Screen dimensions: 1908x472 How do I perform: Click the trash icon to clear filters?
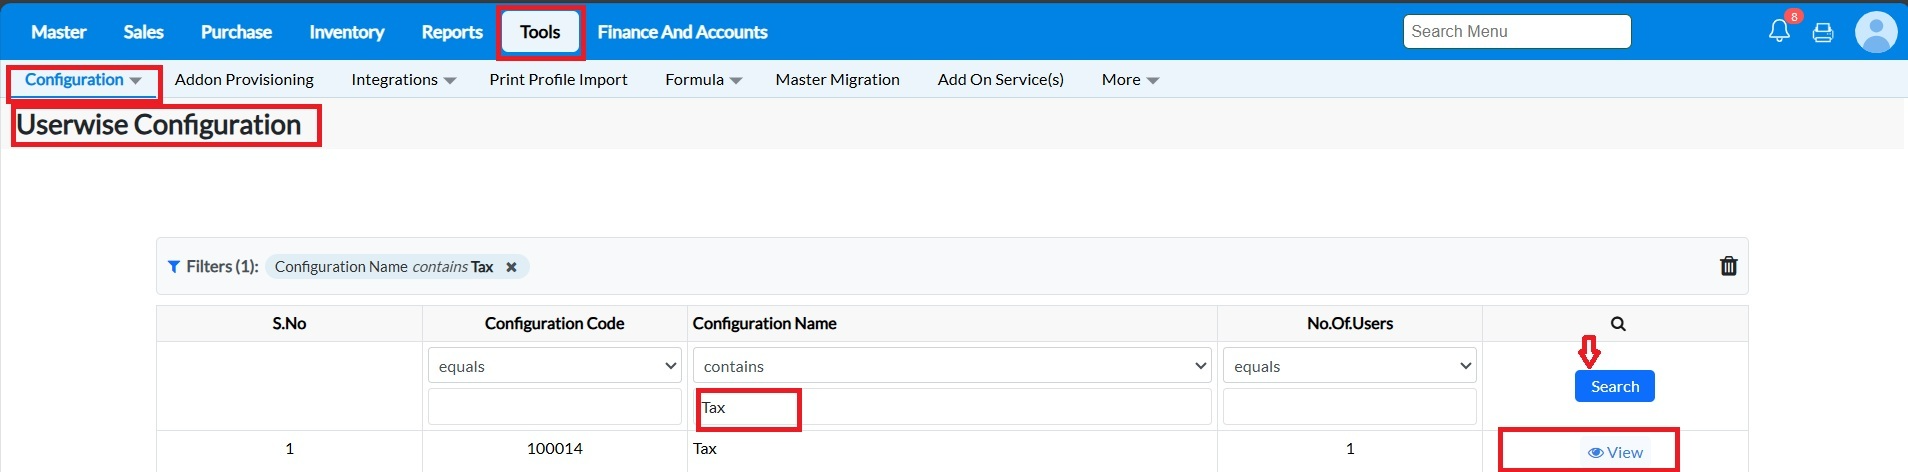pos(1728,266)
